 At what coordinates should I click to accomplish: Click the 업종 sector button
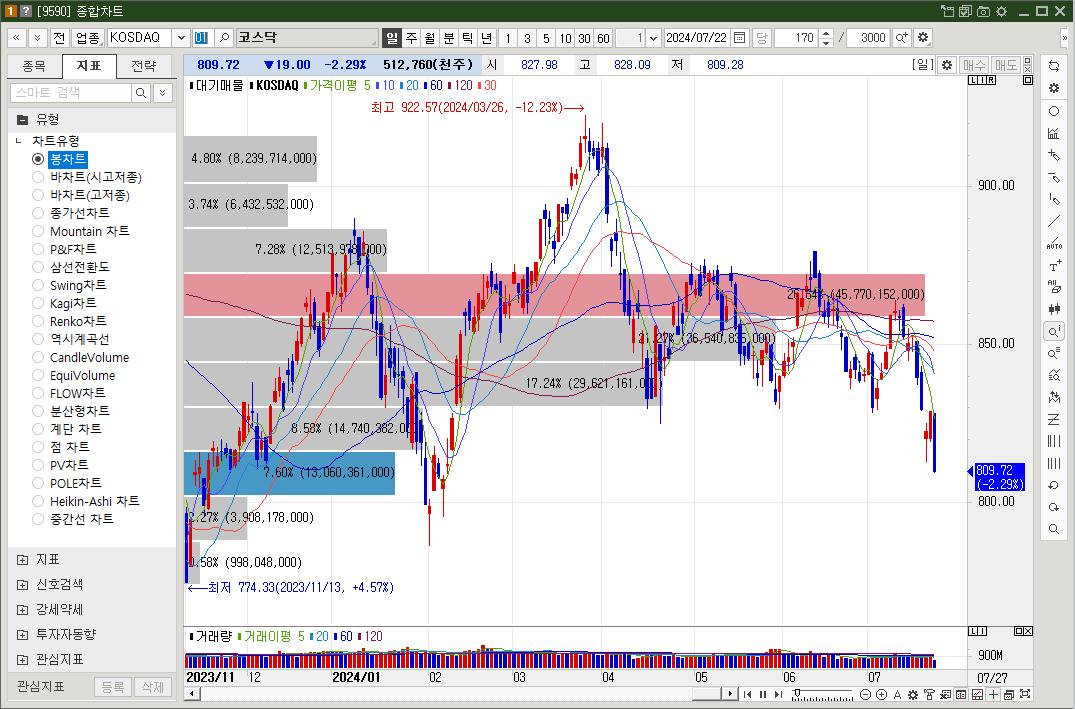[87, 38]
